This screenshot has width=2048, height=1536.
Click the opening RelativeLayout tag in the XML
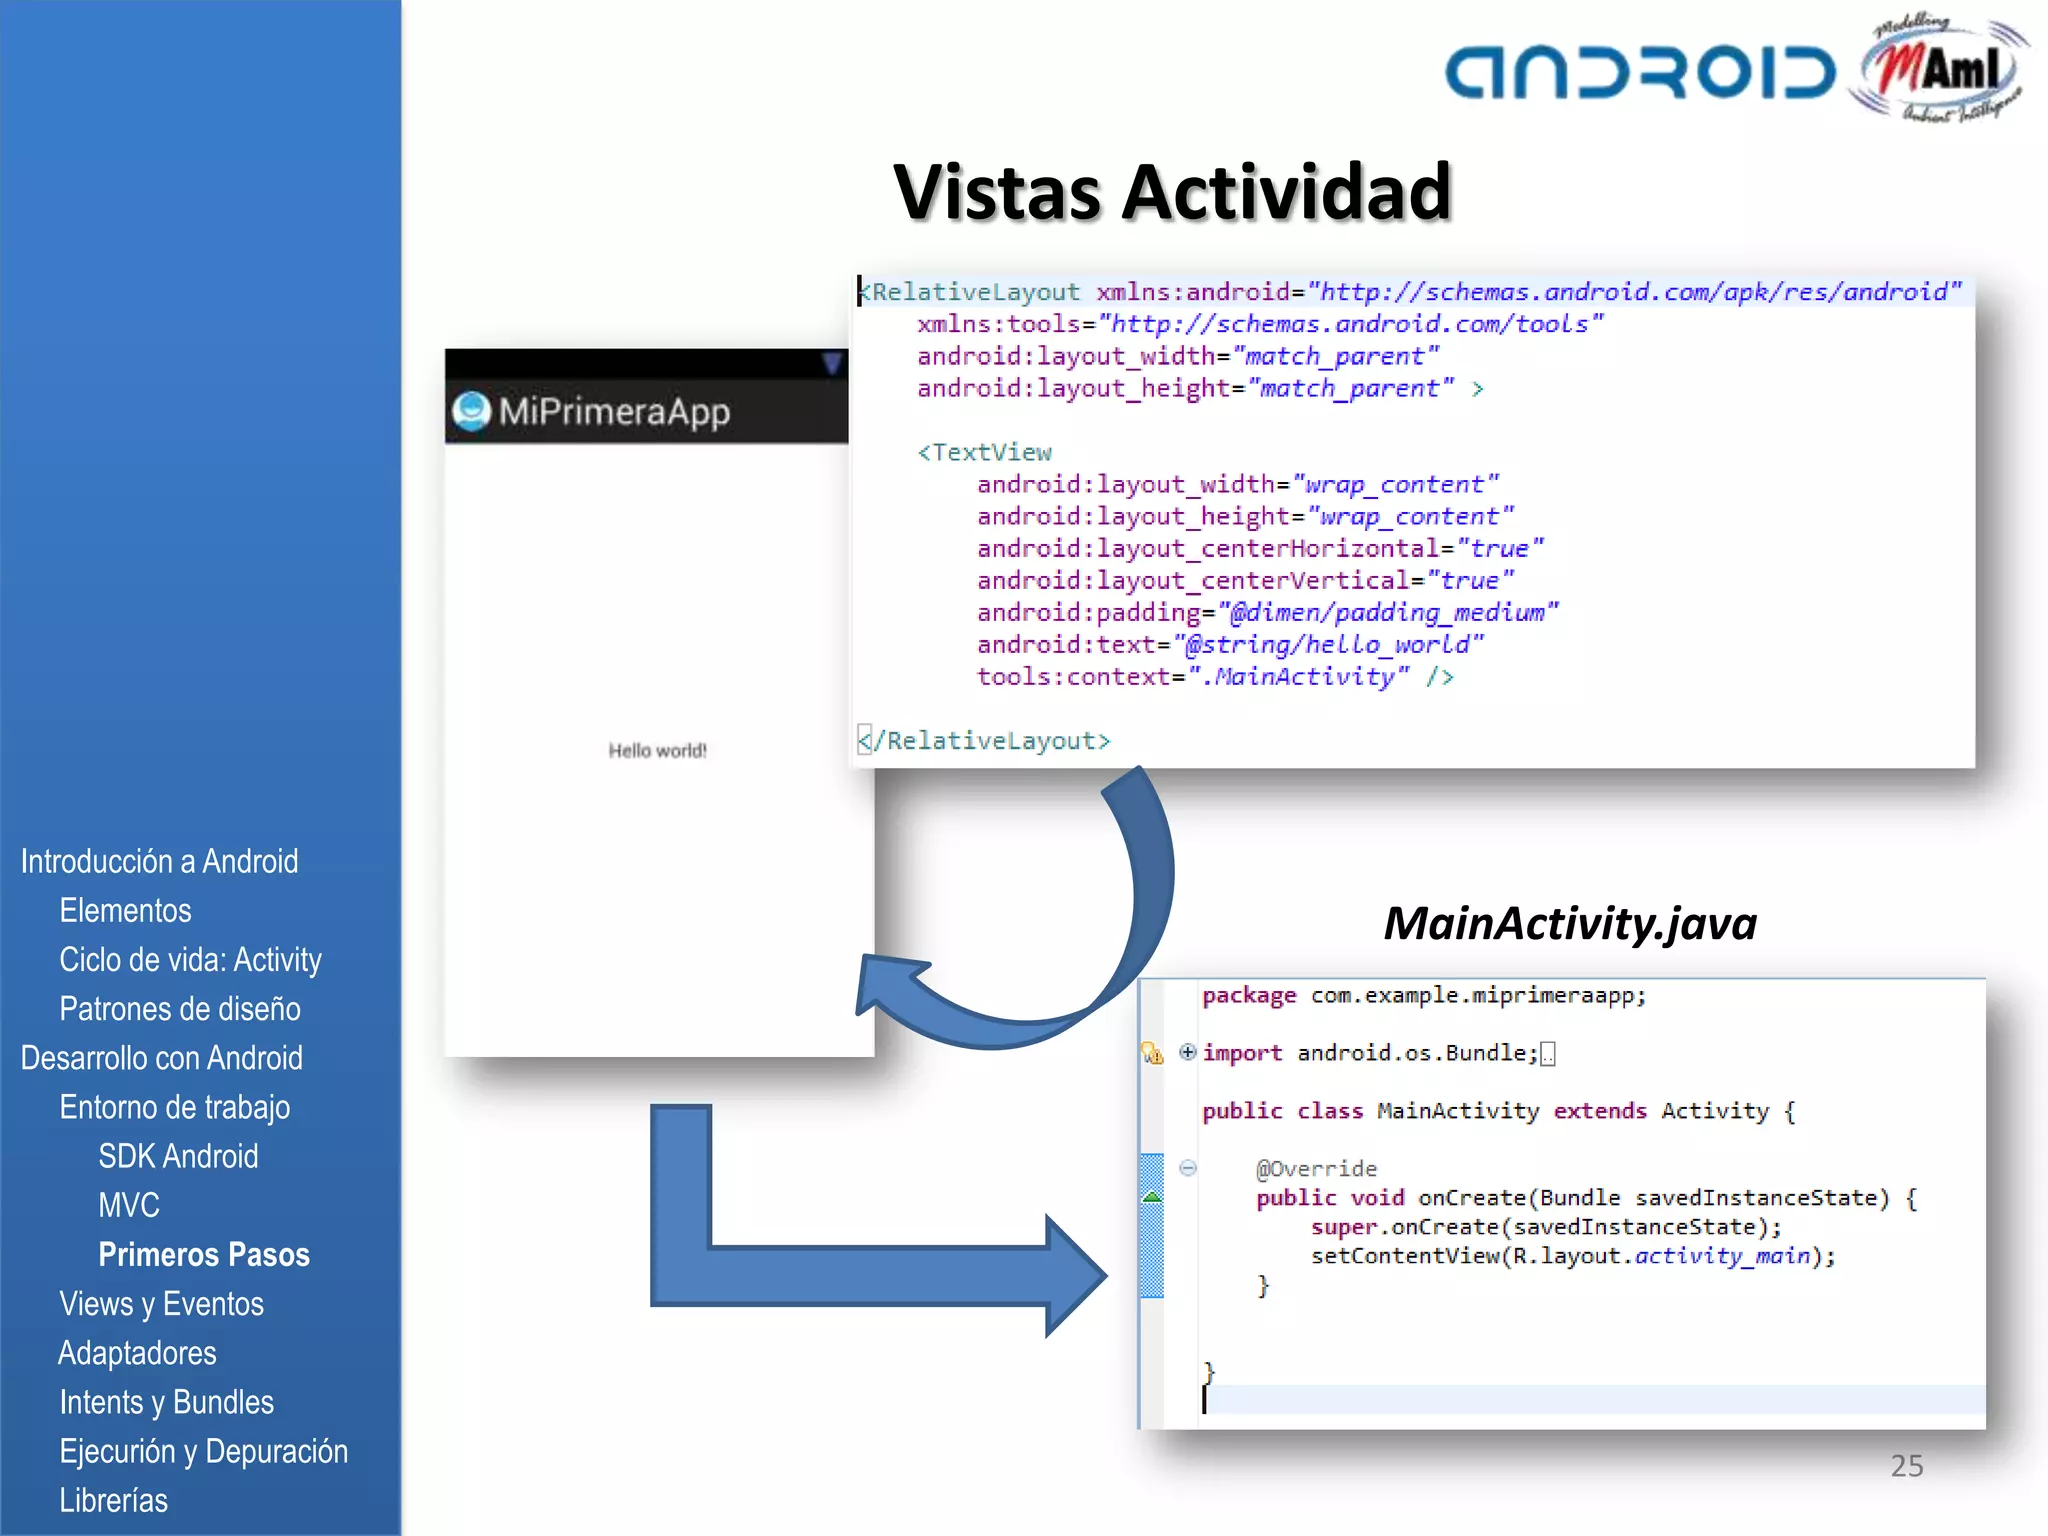pos(970,291)
